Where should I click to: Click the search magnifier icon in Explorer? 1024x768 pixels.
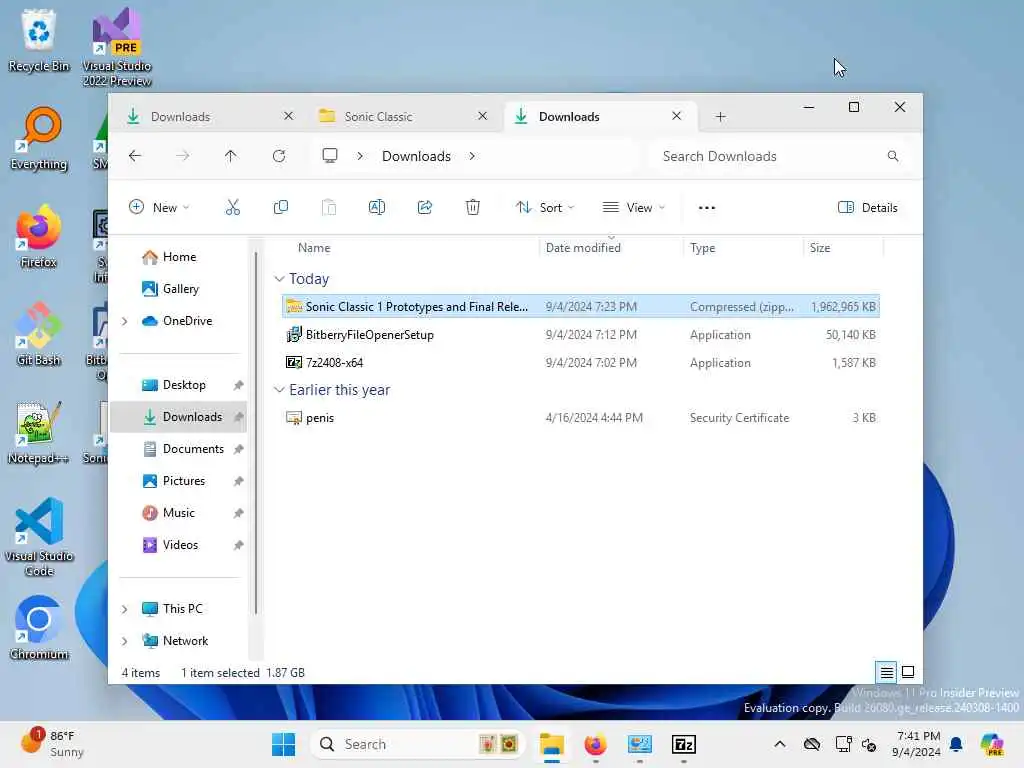(893, 156)
